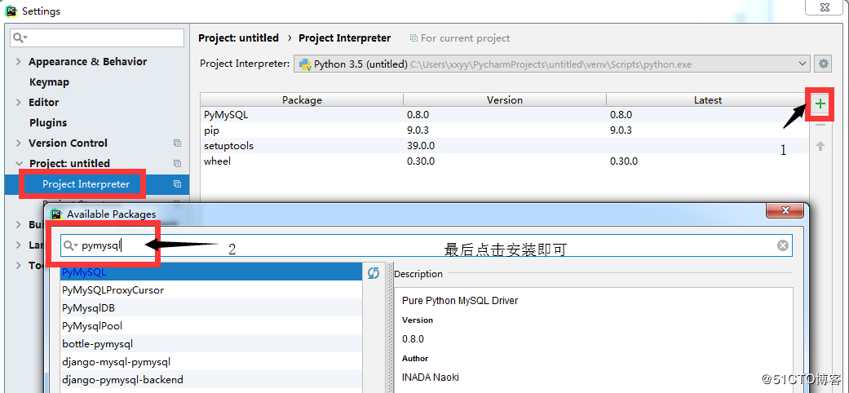Click the green plus install package icon
This screenshot has height=393, width=849.
(820, 103)
